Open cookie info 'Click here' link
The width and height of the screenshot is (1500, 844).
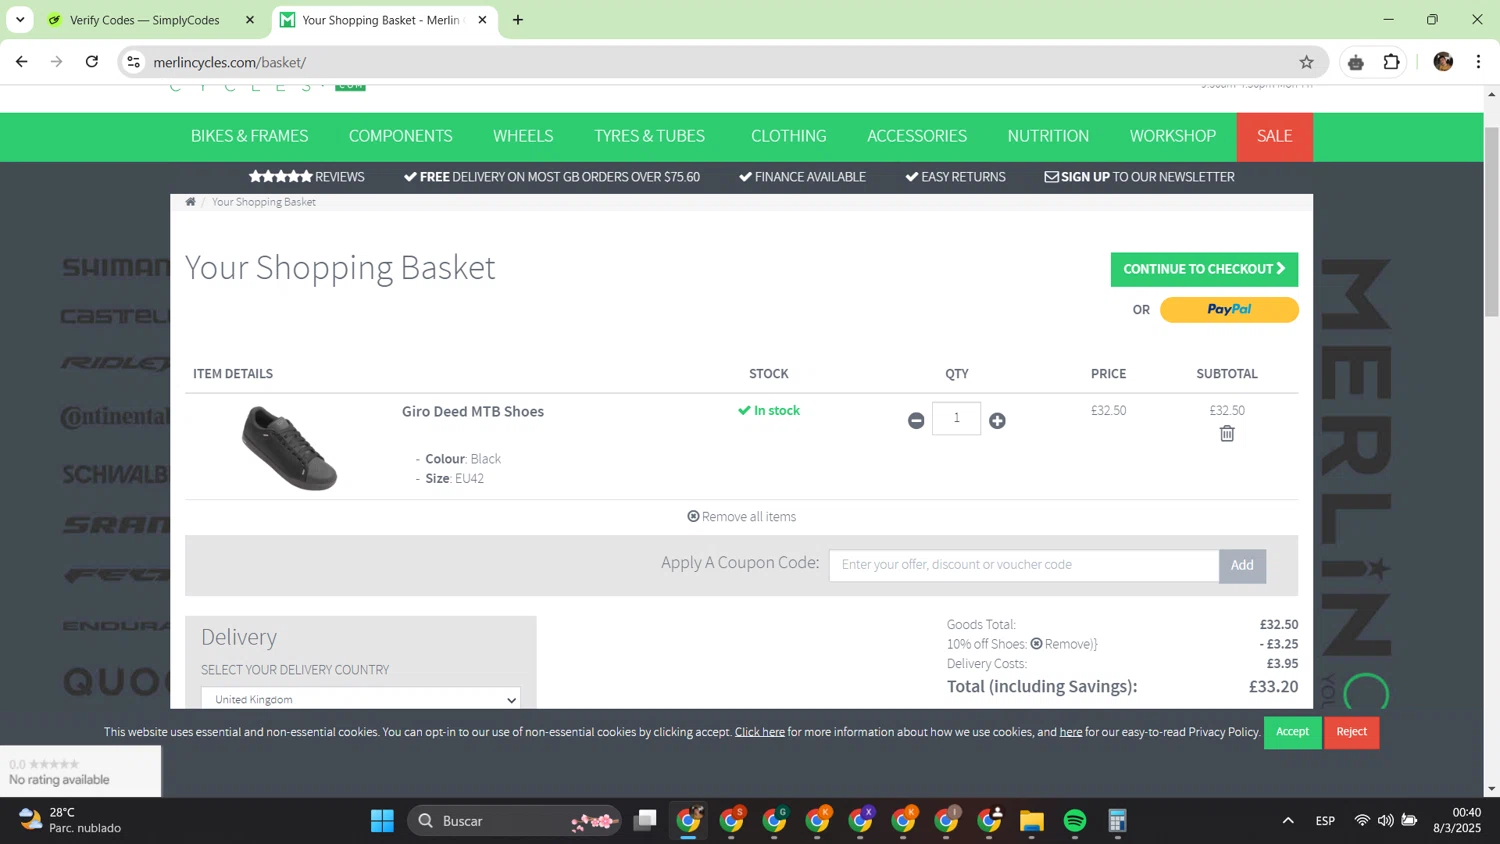[760, 732]
